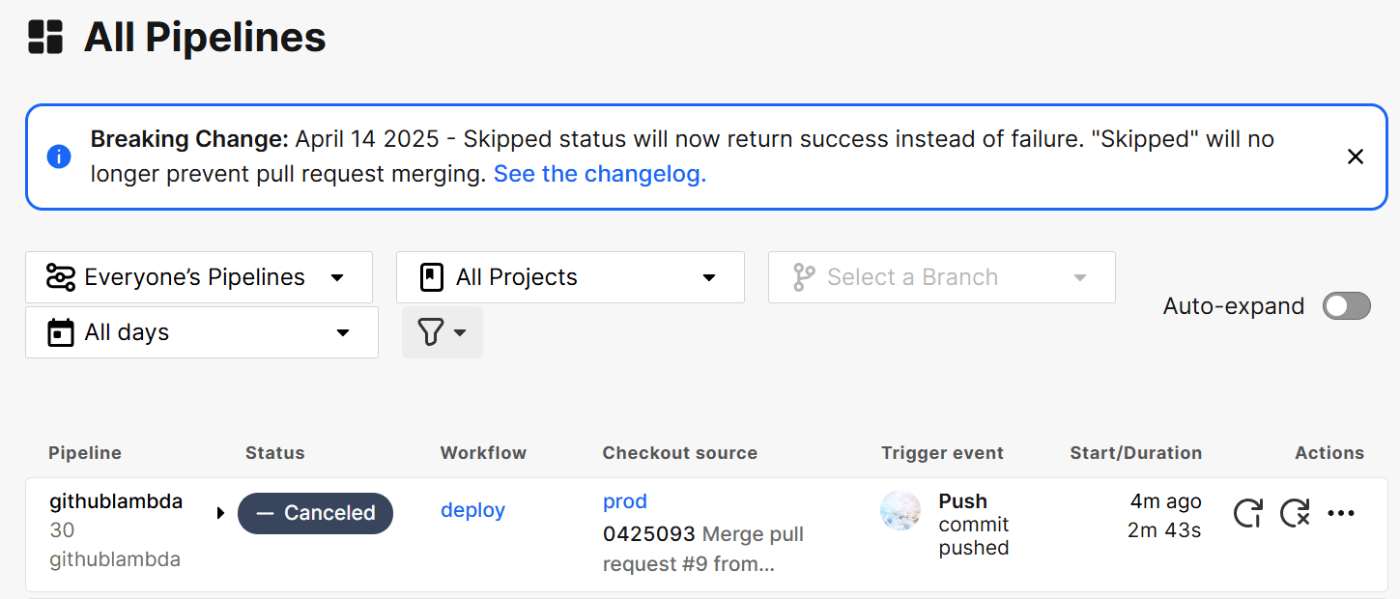The image size is (1400, 599).
Task: Click the Push trigger user avatar
Action: pyautogui.click(x=900, y=511)
